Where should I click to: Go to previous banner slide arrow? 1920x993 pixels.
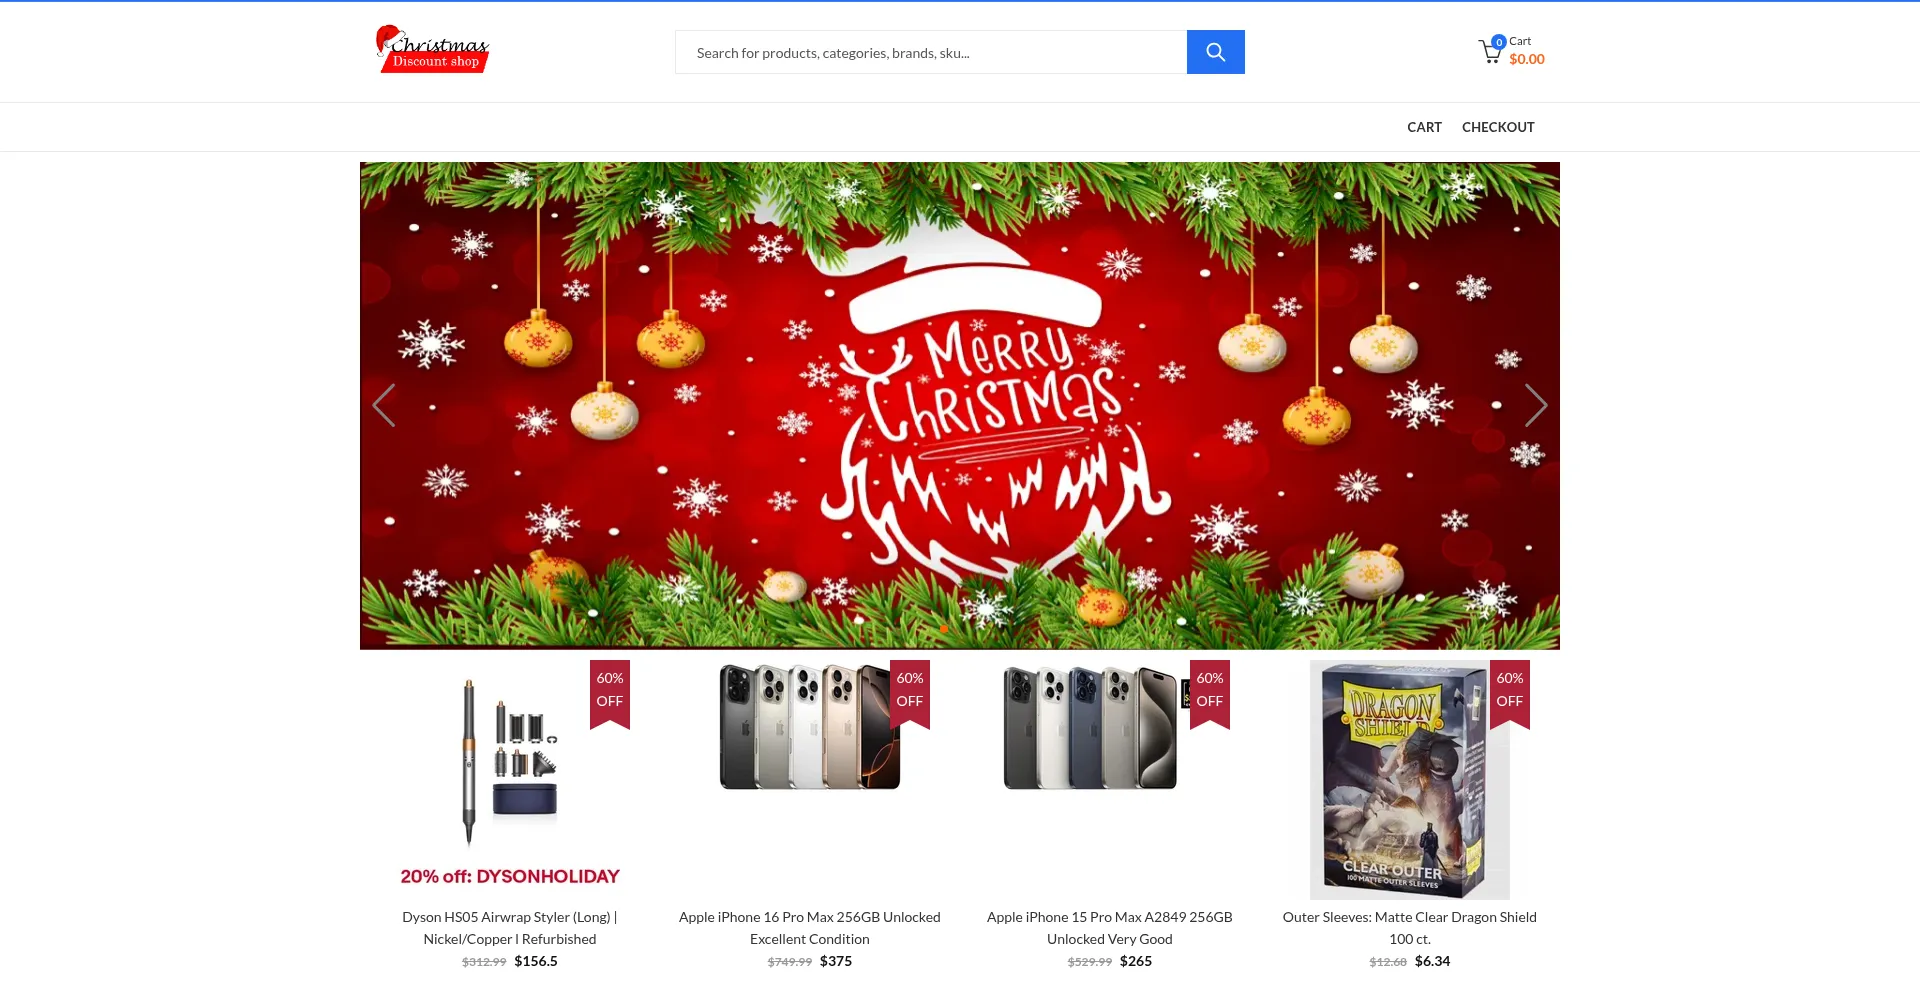coord(384,406)
